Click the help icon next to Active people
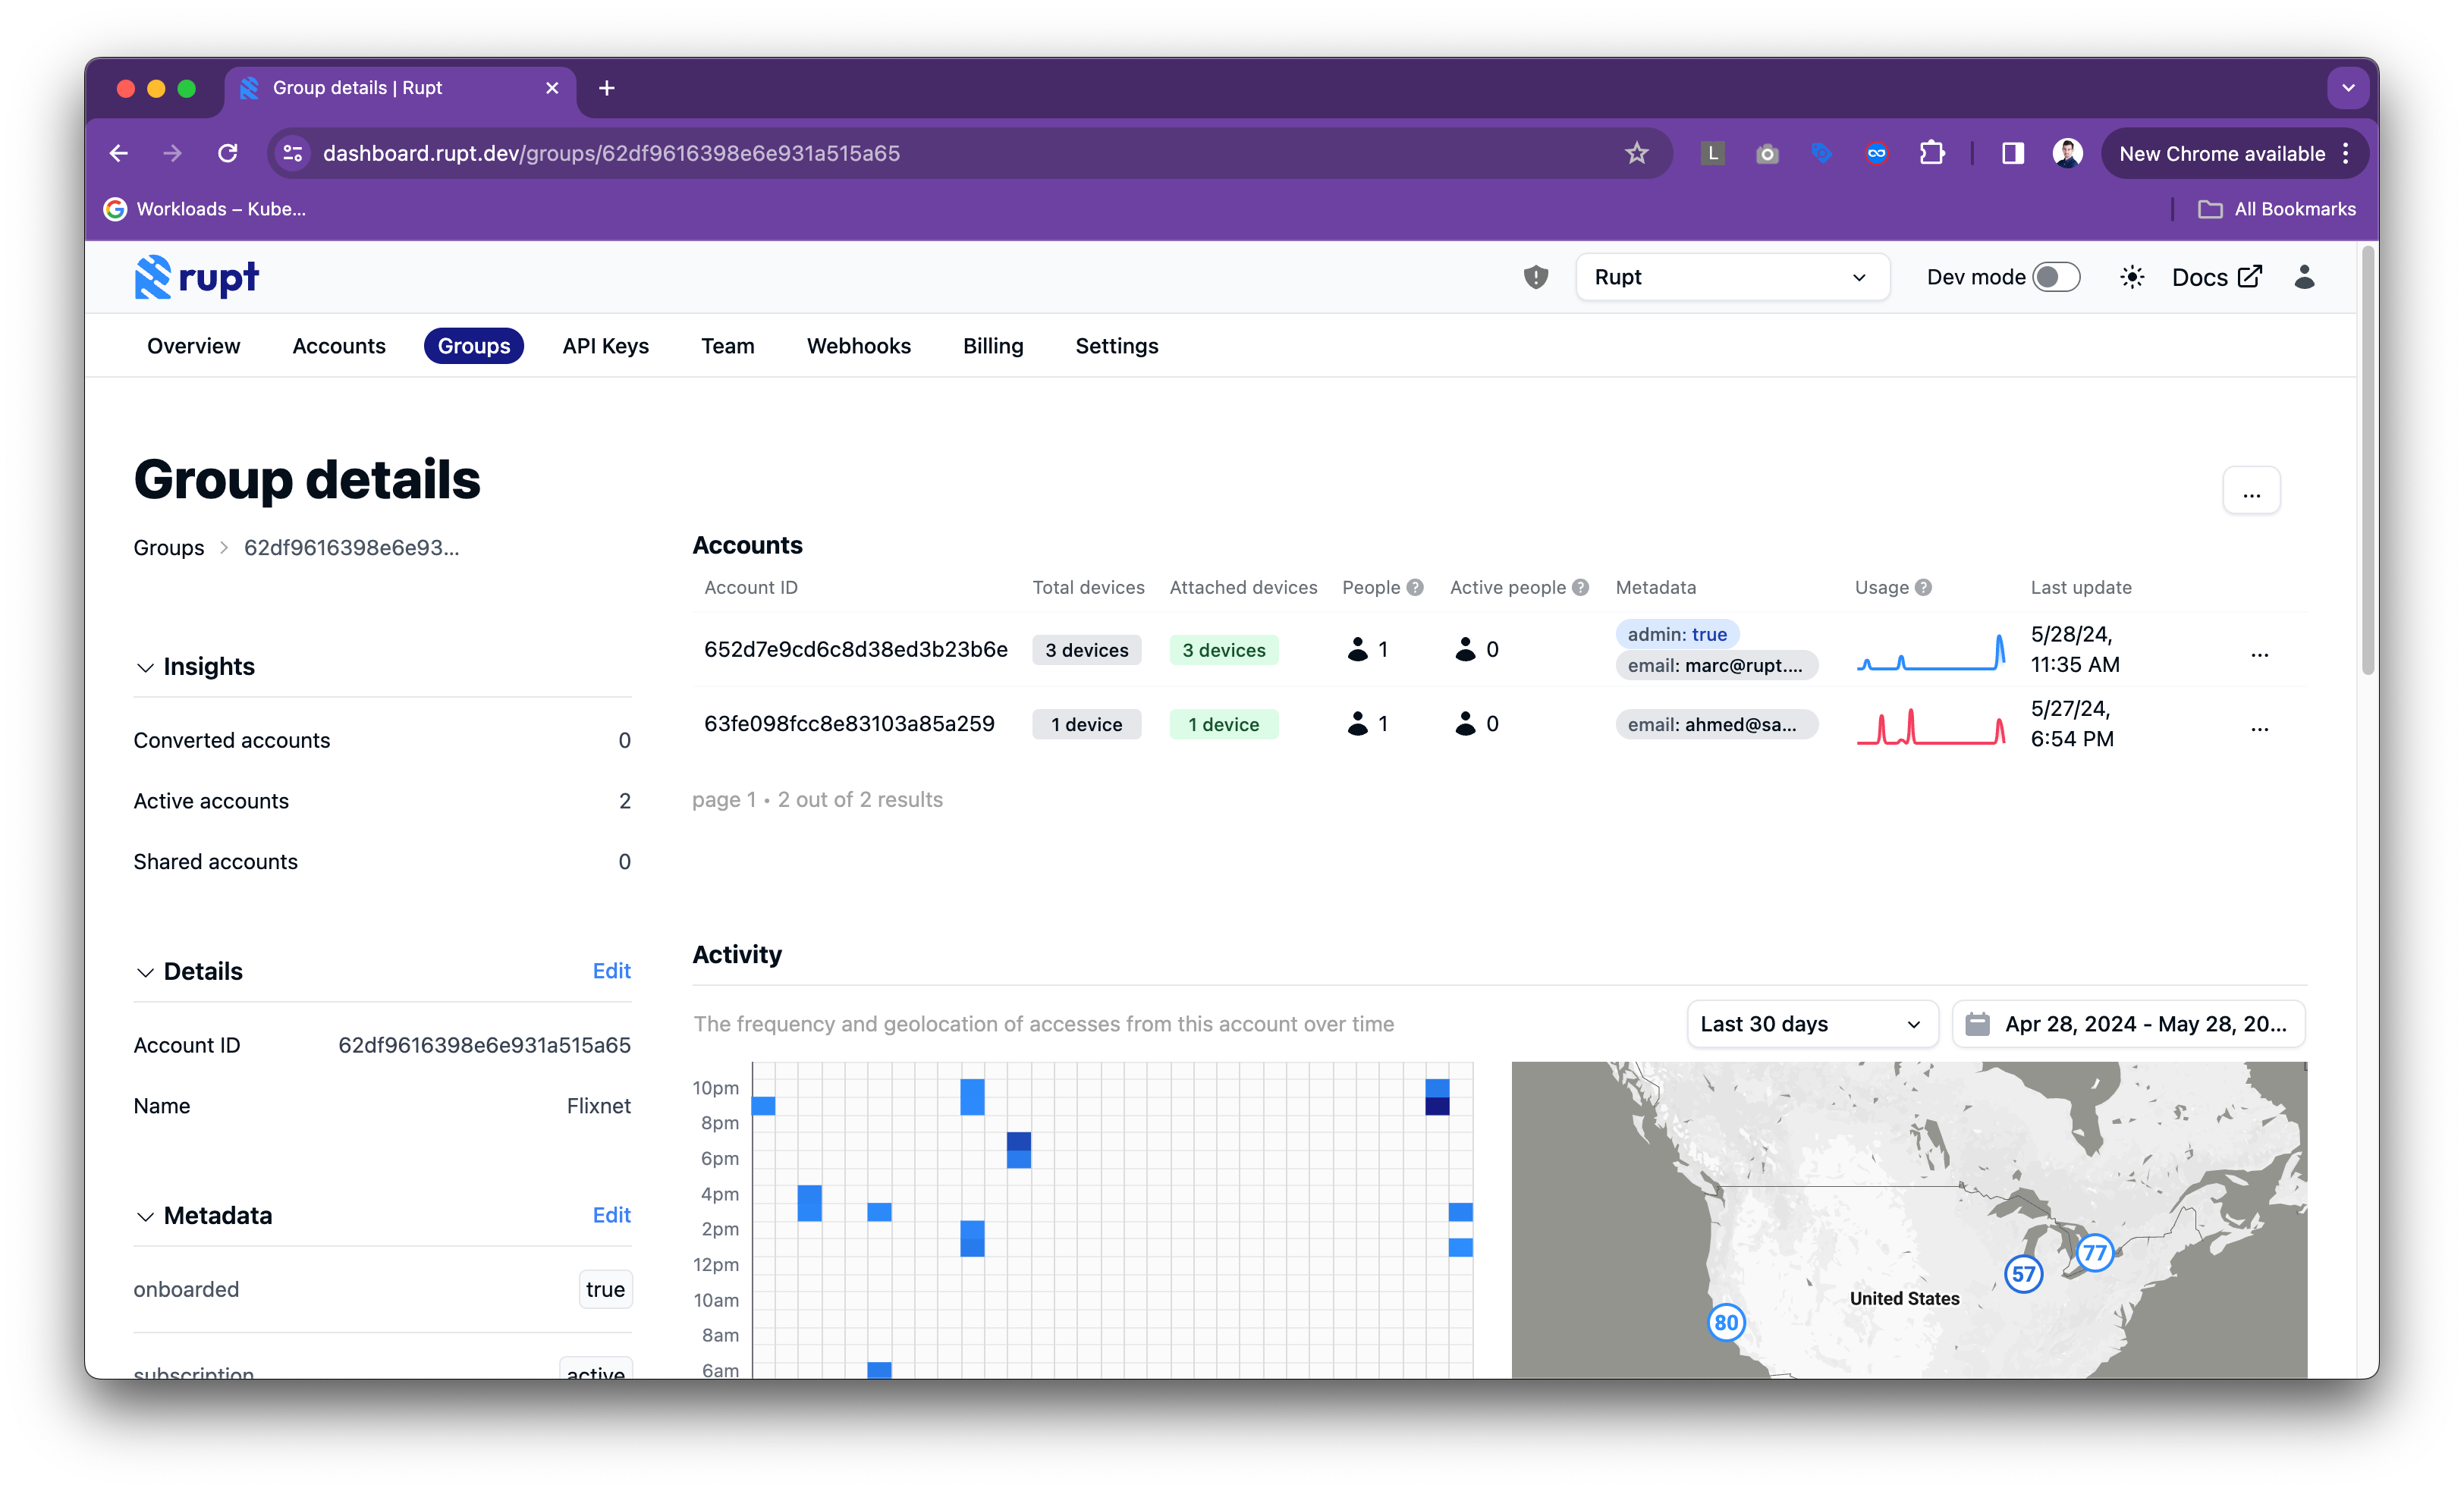The width and height of the screenshot is (2464, 1491). (x=1580, y=588)
